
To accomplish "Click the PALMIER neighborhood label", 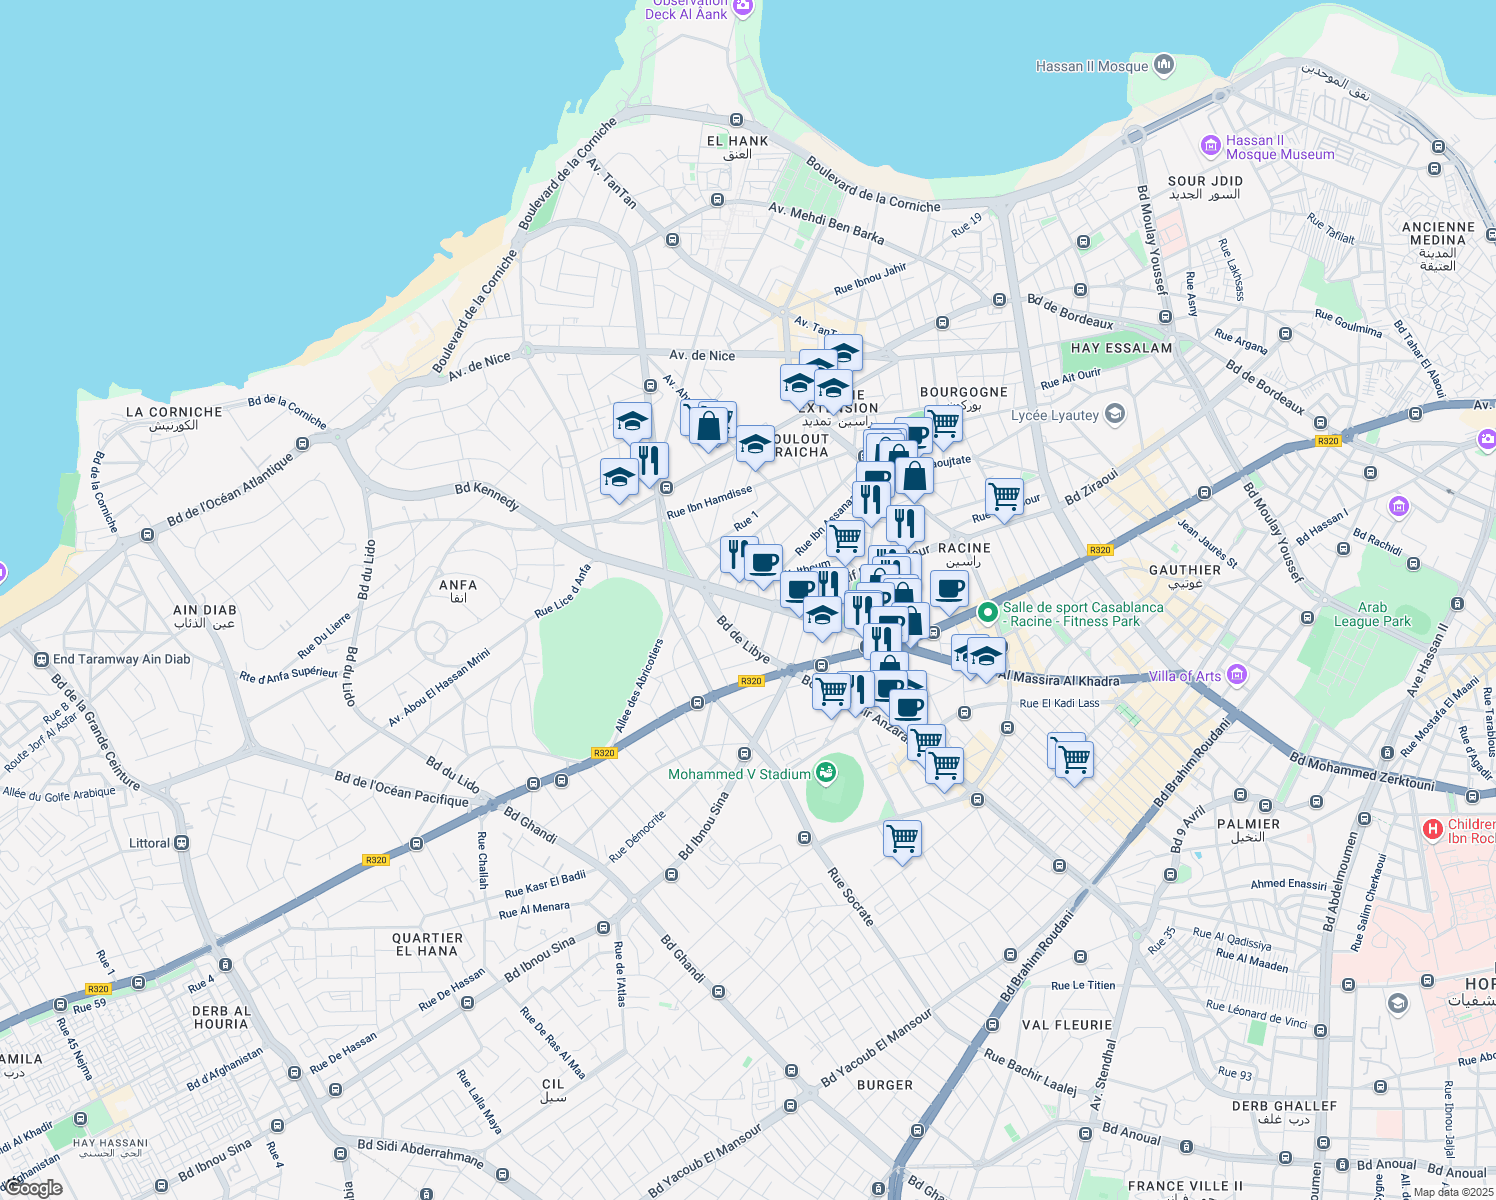I will coord(1248,830).
